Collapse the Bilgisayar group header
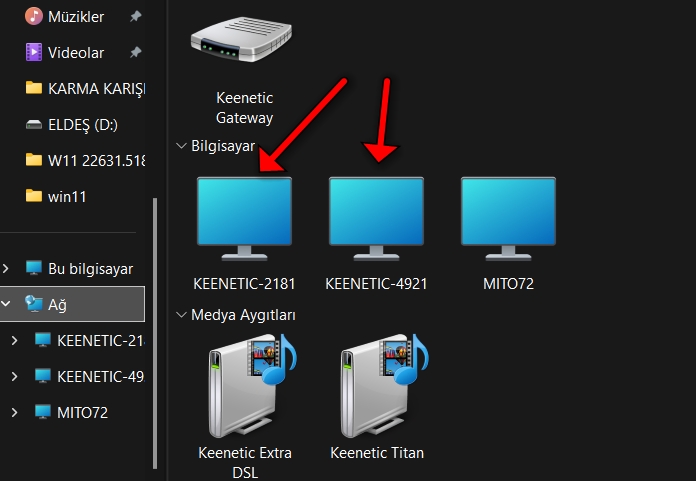The width and height of the screenshot is (696, 481). (x=181, y=146)
